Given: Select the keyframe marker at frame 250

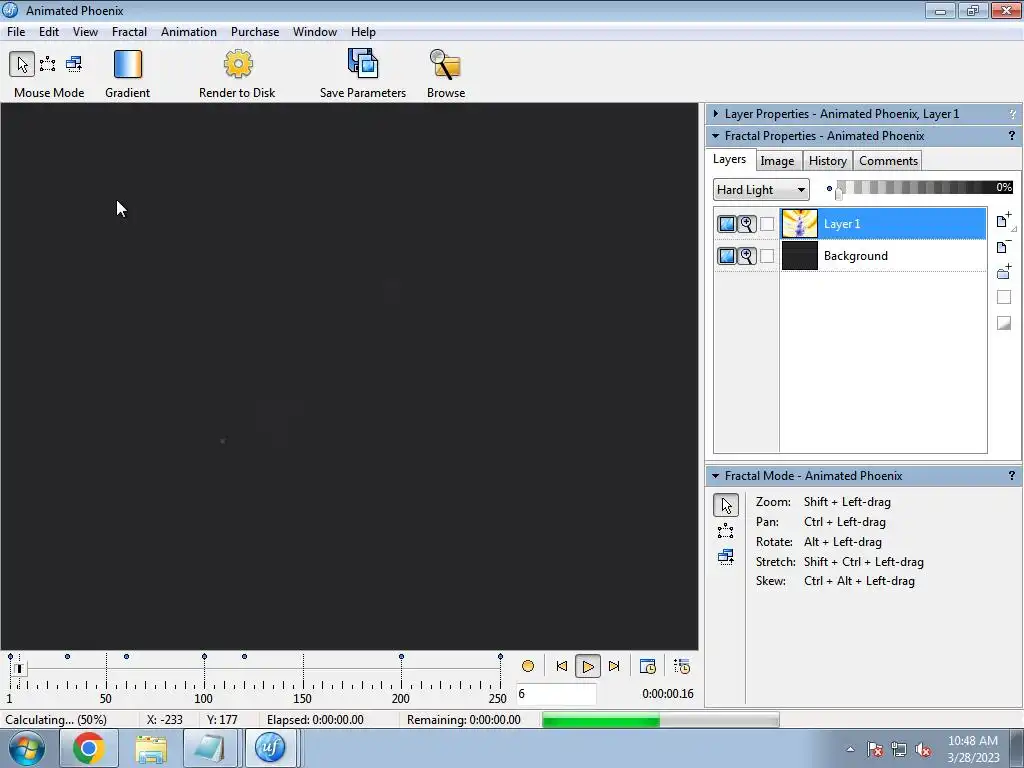Looking at the screenshot, I should point(500,656).
